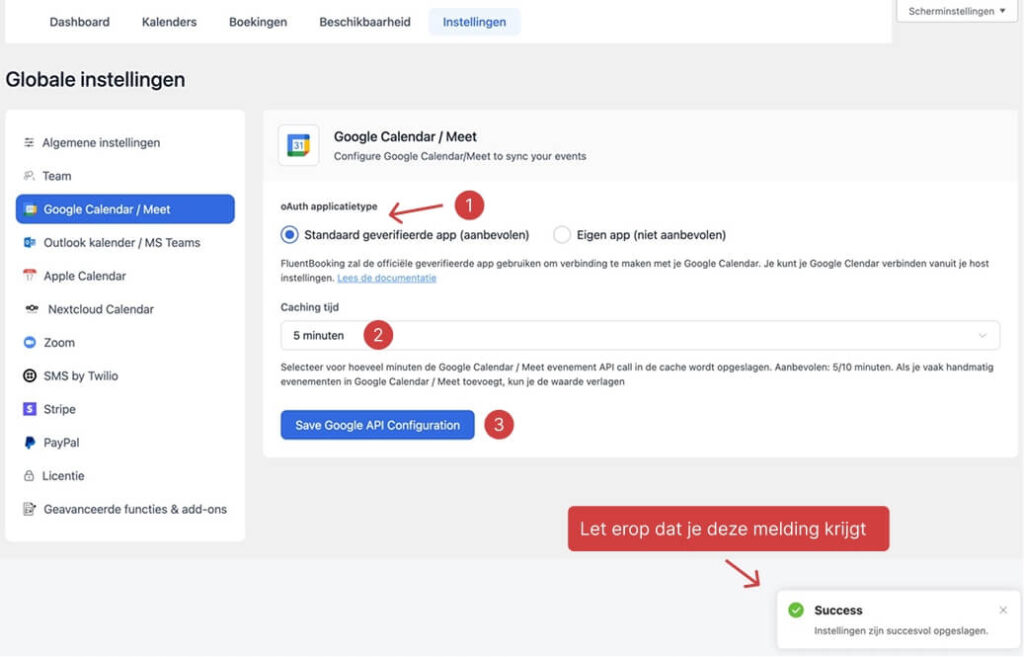Click the Outlook icon in sidebar
Viewport: 1024px width, 657px height.
coord(30,243)
